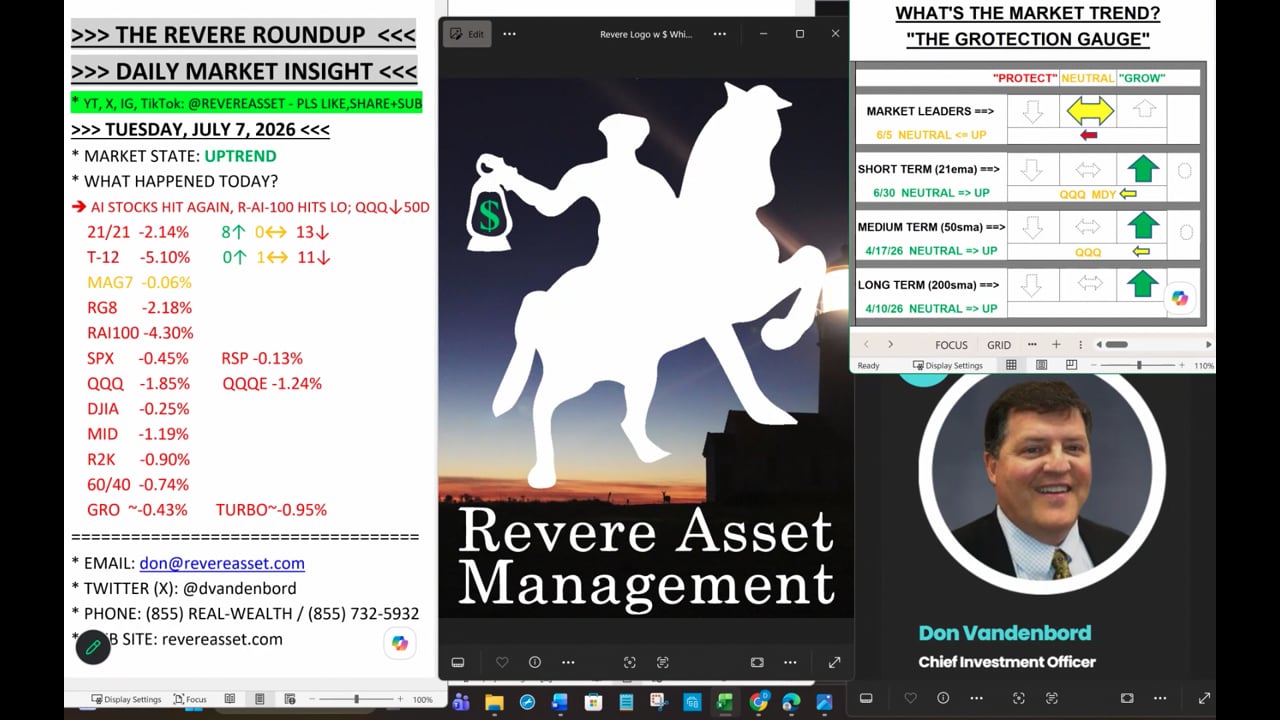The width and height of the screenshot is (1280, 720).
Task: Show more Excel sheet tabs via ellipsis
Action: [1032, 345]
